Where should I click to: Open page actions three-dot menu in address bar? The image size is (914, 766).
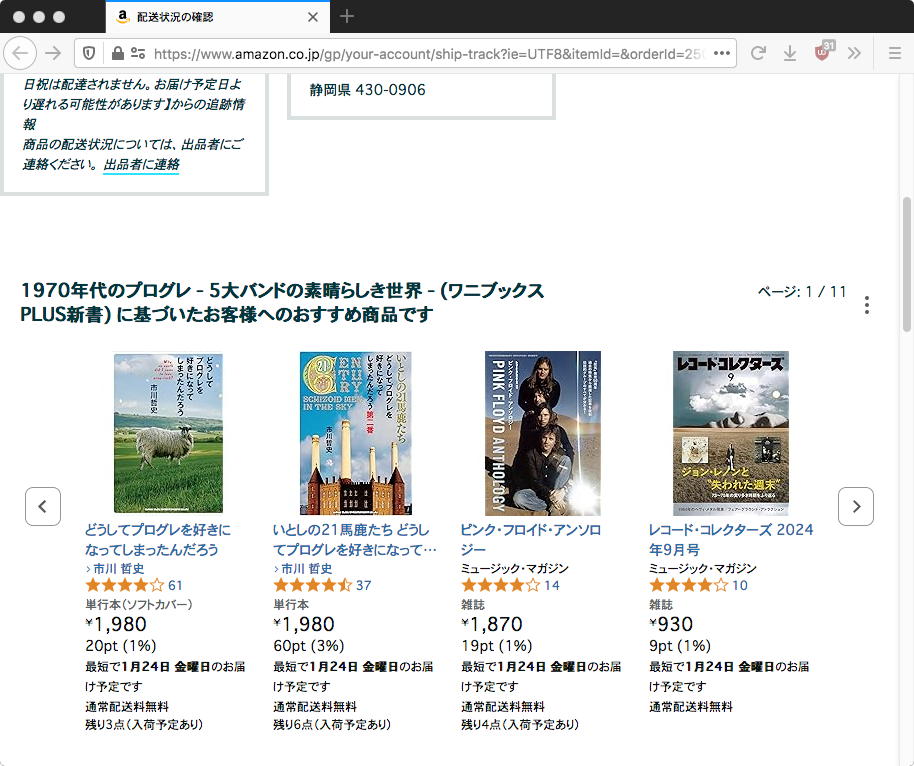point(722,54)
